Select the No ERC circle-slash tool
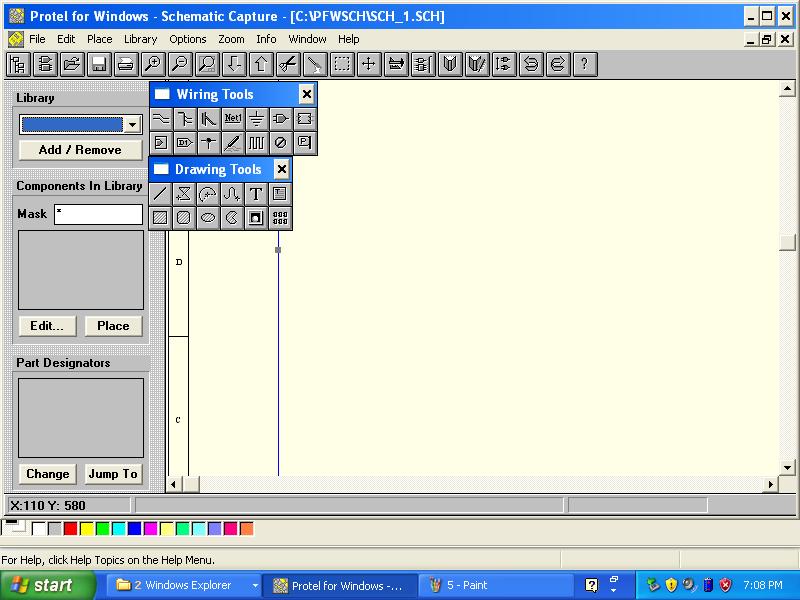800x600 pixels. click(x=281, y=143)
